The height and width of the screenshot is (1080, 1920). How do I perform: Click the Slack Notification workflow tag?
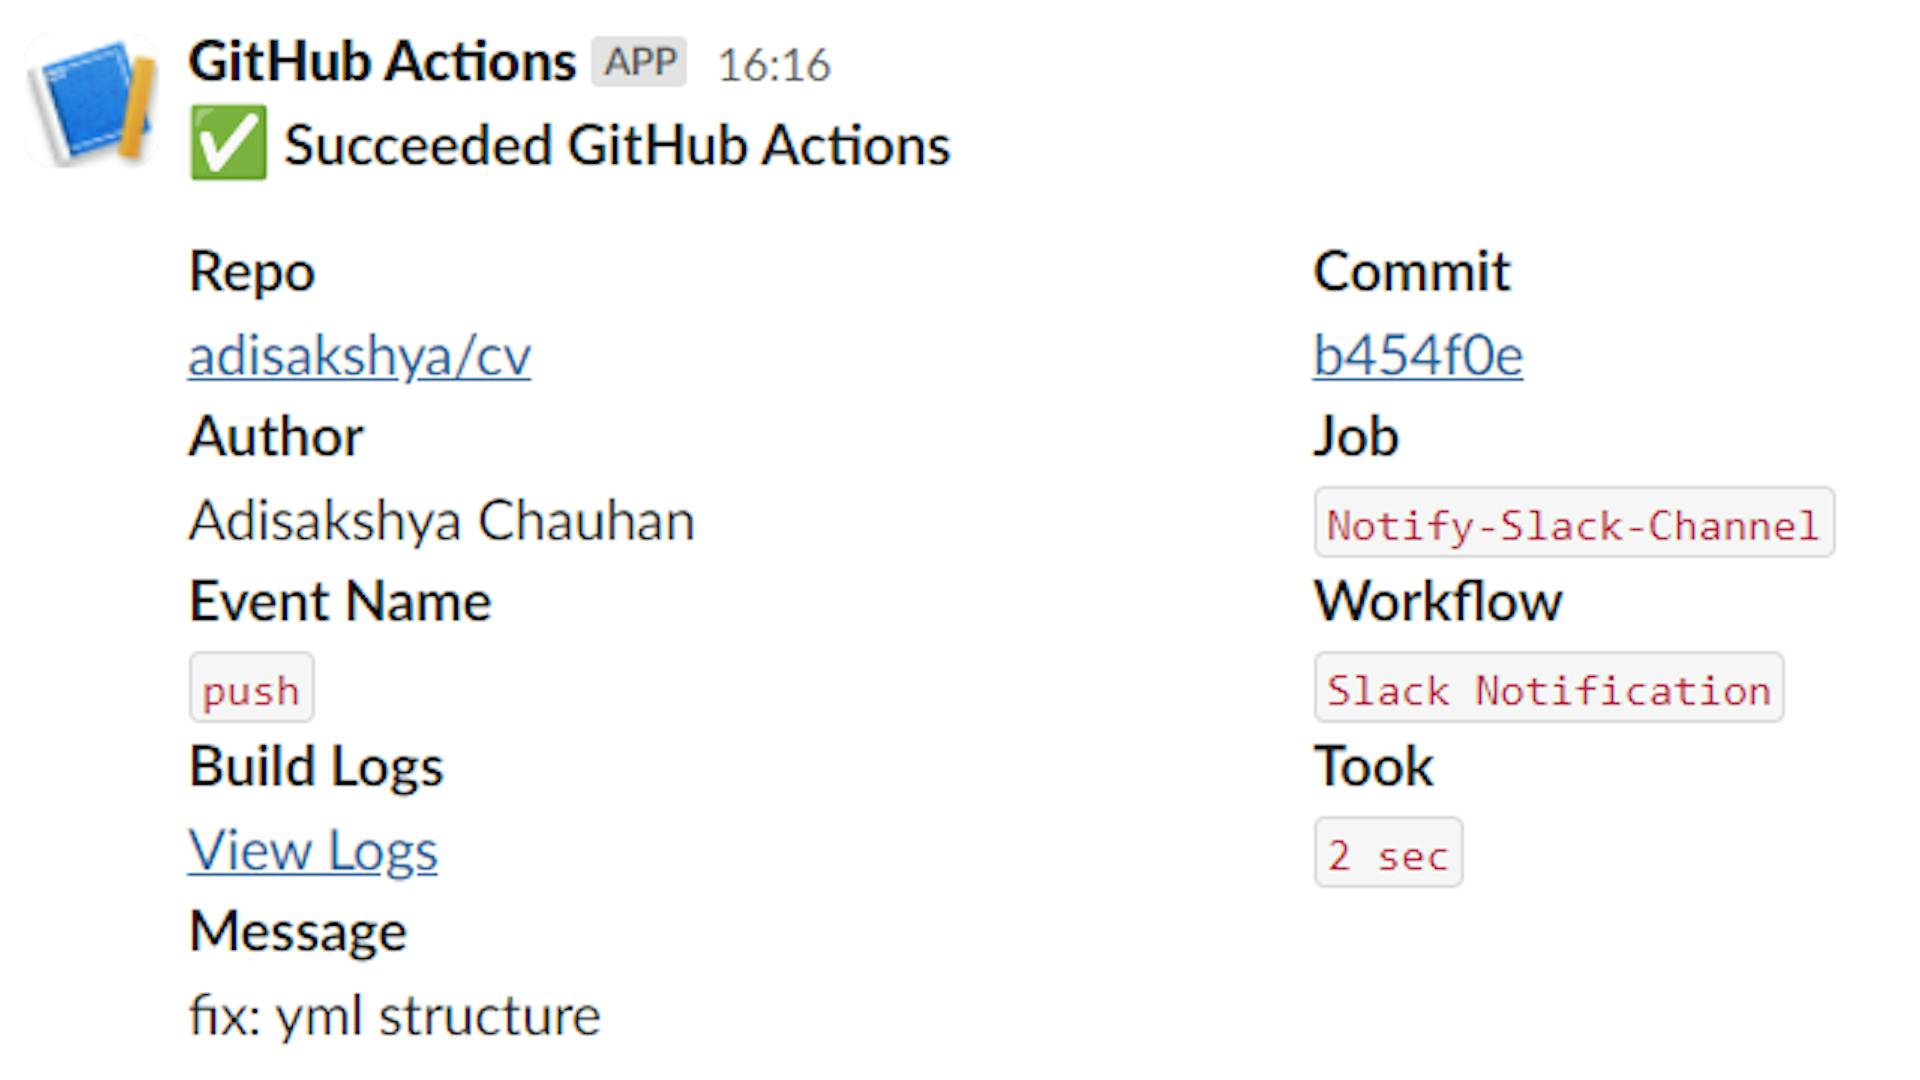(1548, 689)
